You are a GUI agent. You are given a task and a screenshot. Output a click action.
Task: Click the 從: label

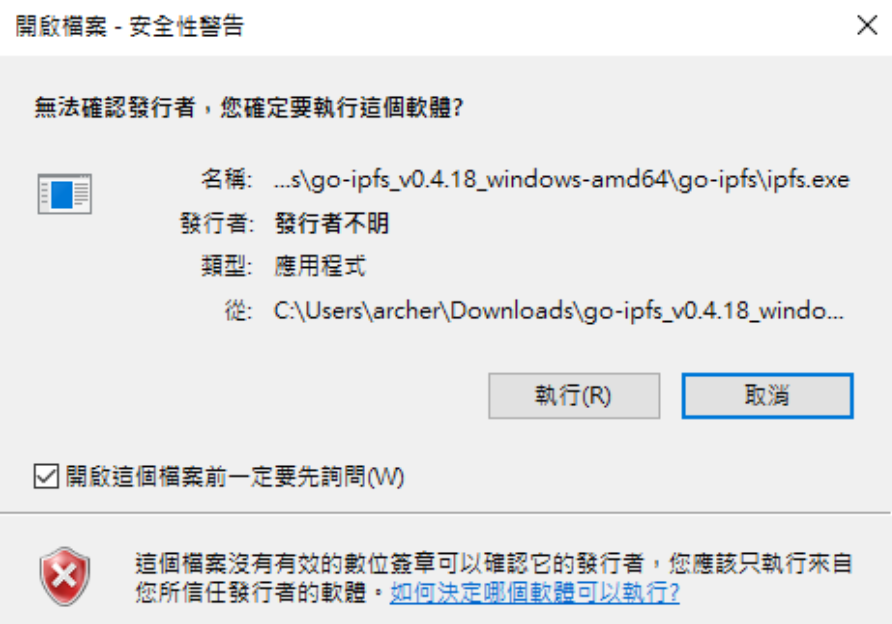(238, 311)
